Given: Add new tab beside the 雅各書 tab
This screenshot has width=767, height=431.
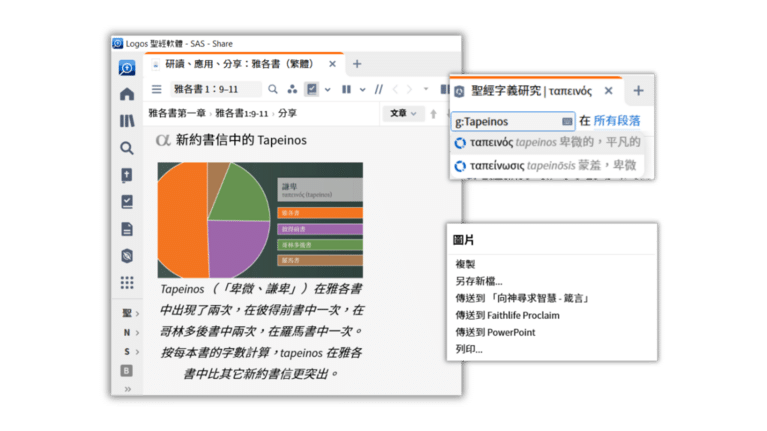Looking at the screenshot, I should click(x=357, y=64).
